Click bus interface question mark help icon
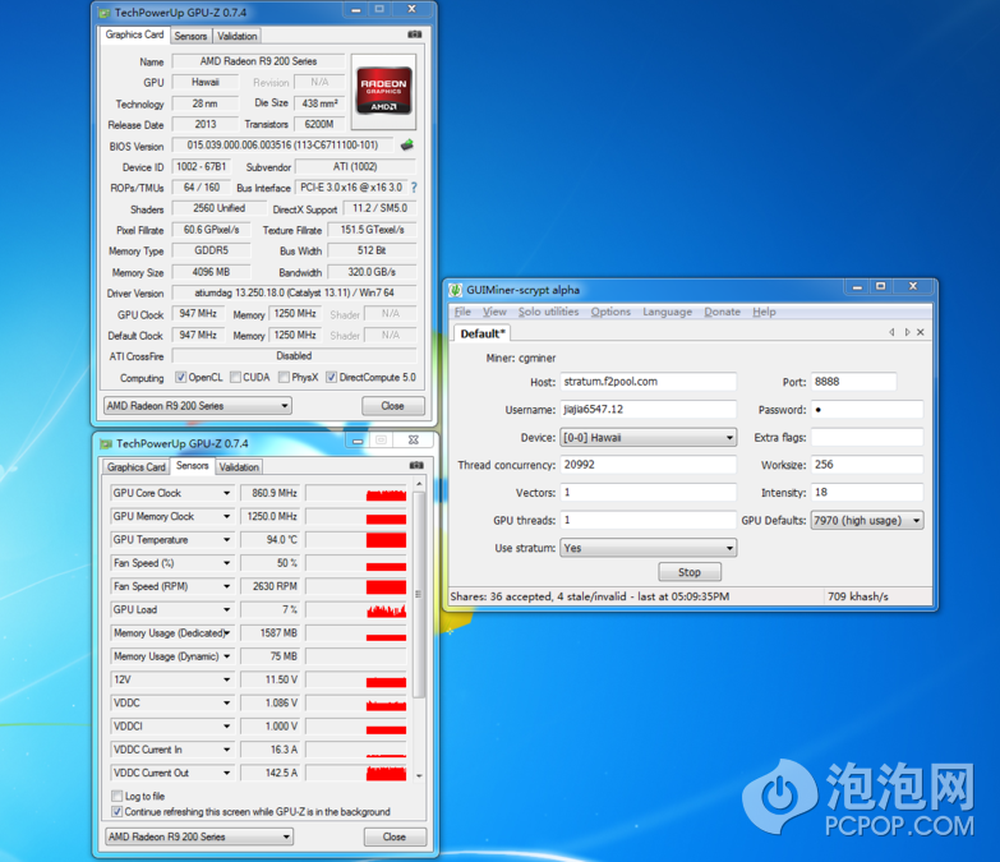 415,187
